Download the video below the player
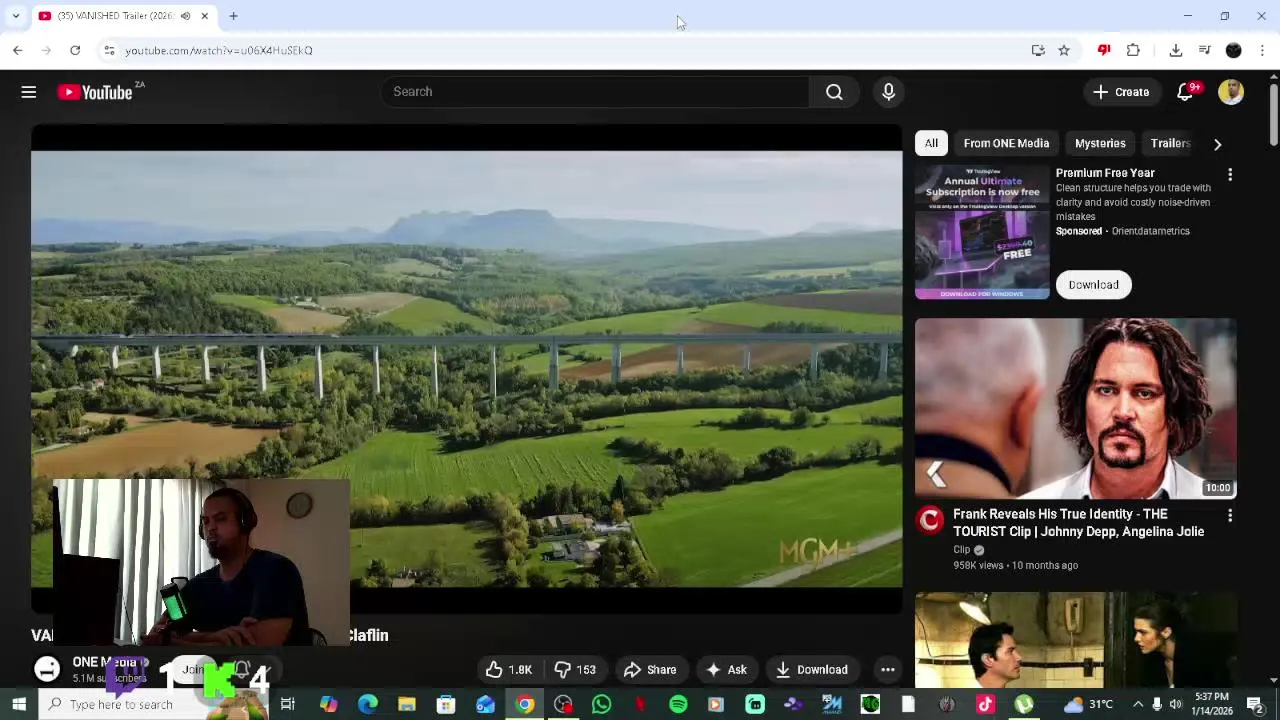 pyautogui.click(x=812, y=670)
